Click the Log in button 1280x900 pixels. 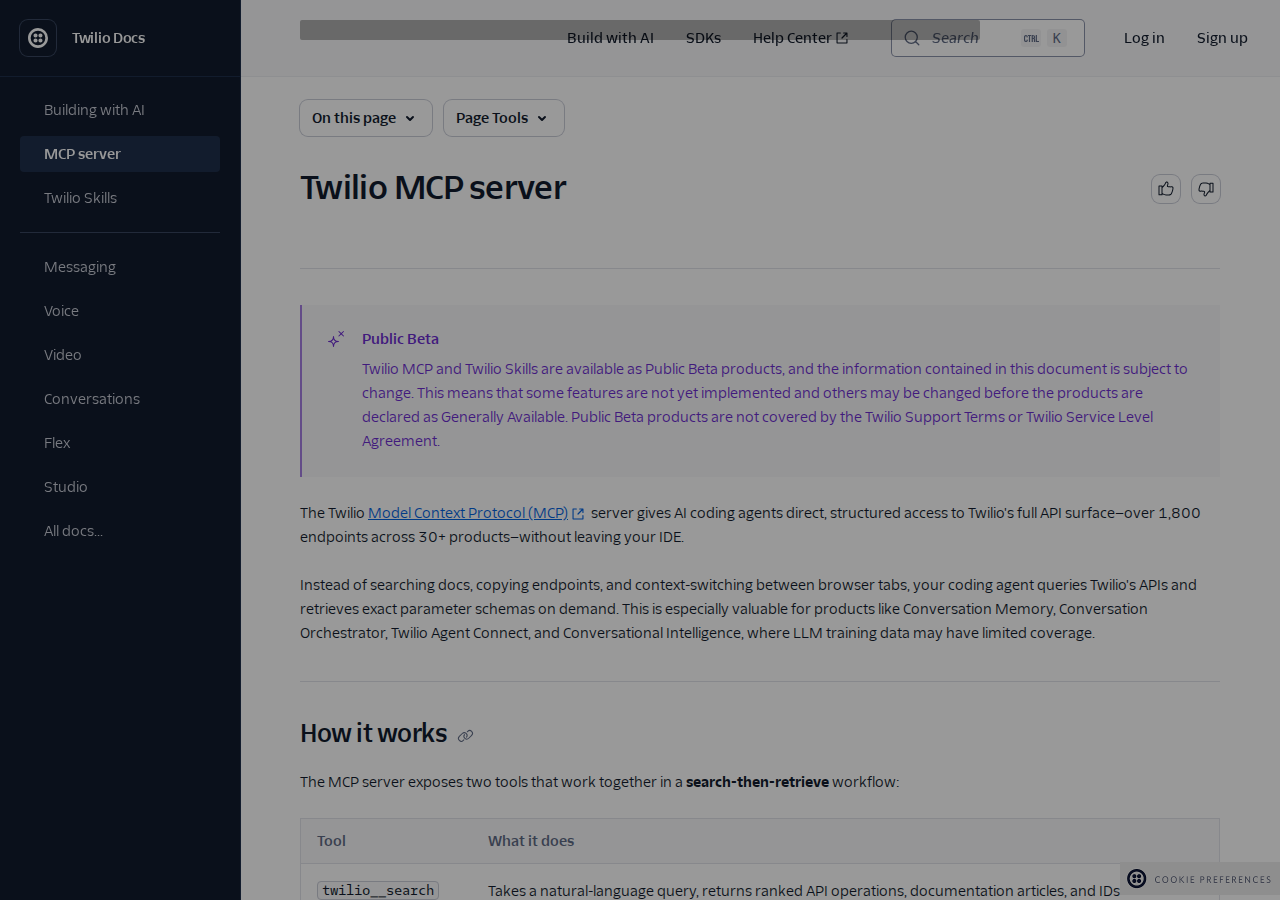(1144, 38)
